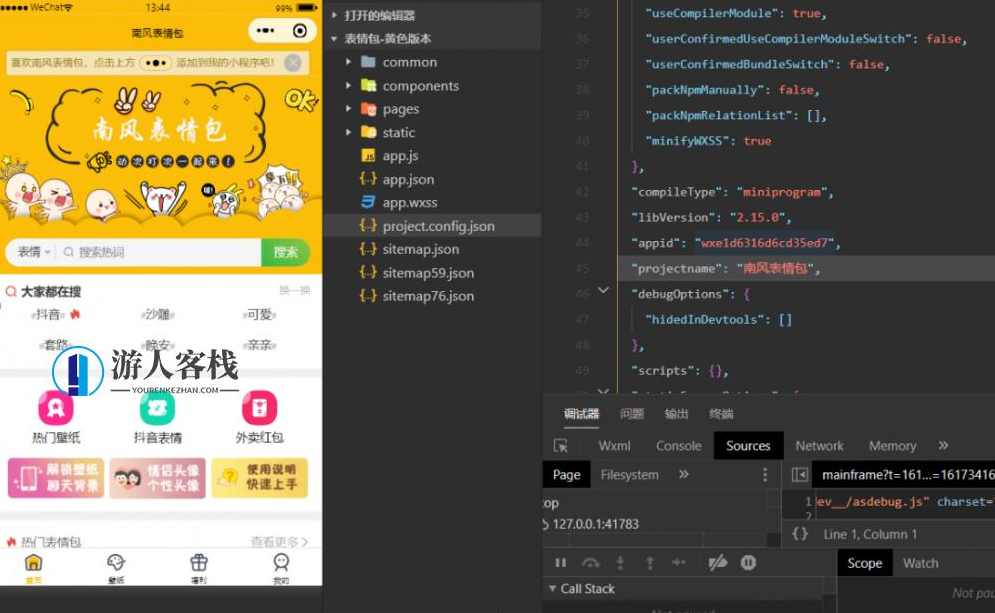Click the pause script execution icon
The width and height of the screenshot is (995, 613).
coord(560,563)
